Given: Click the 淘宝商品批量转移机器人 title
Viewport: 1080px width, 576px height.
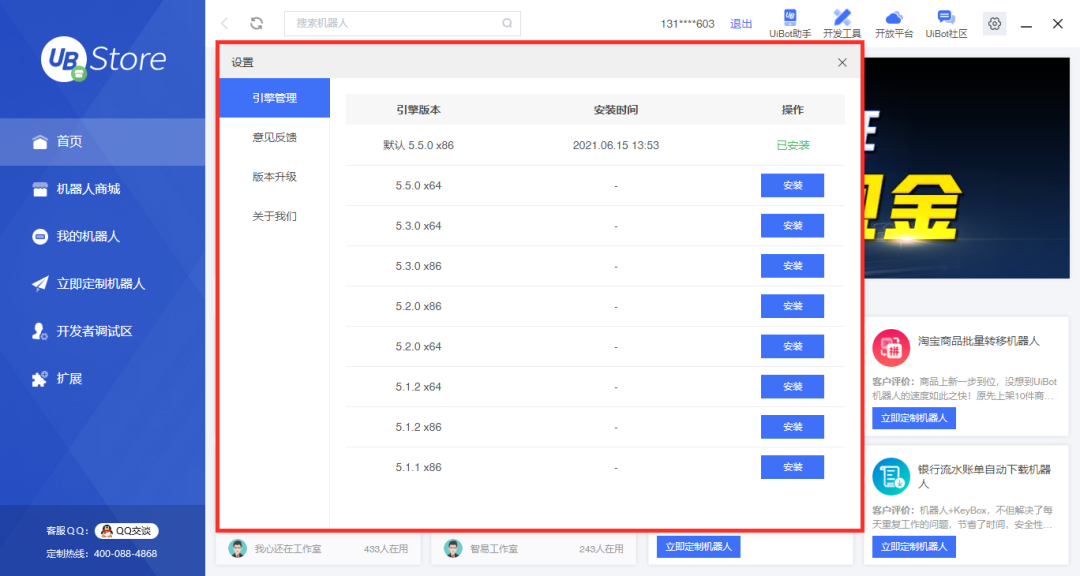Looking at the screenshot, I should (979, 341).
